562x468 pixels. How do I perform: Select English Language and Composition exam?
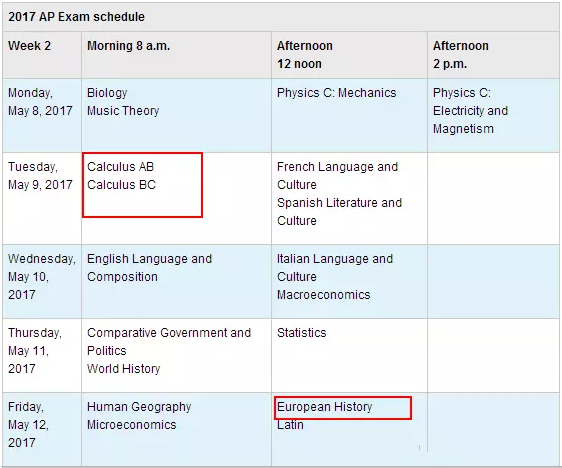149,268
